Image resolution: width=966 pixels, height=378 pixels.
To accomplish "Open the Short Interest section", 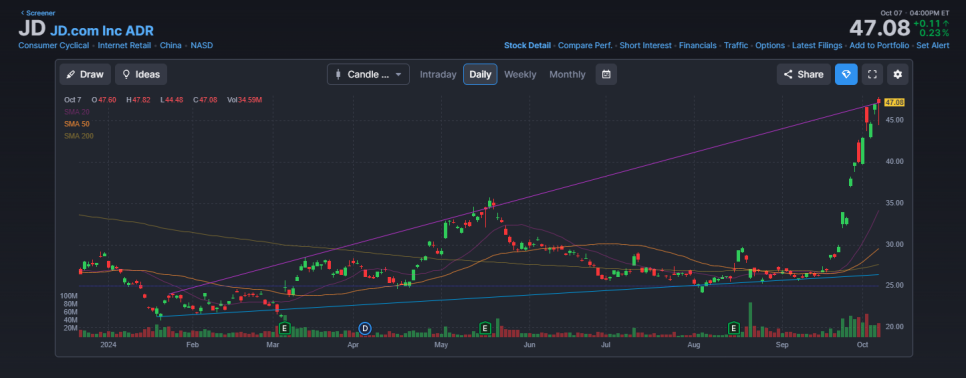I will click(646, 46).
